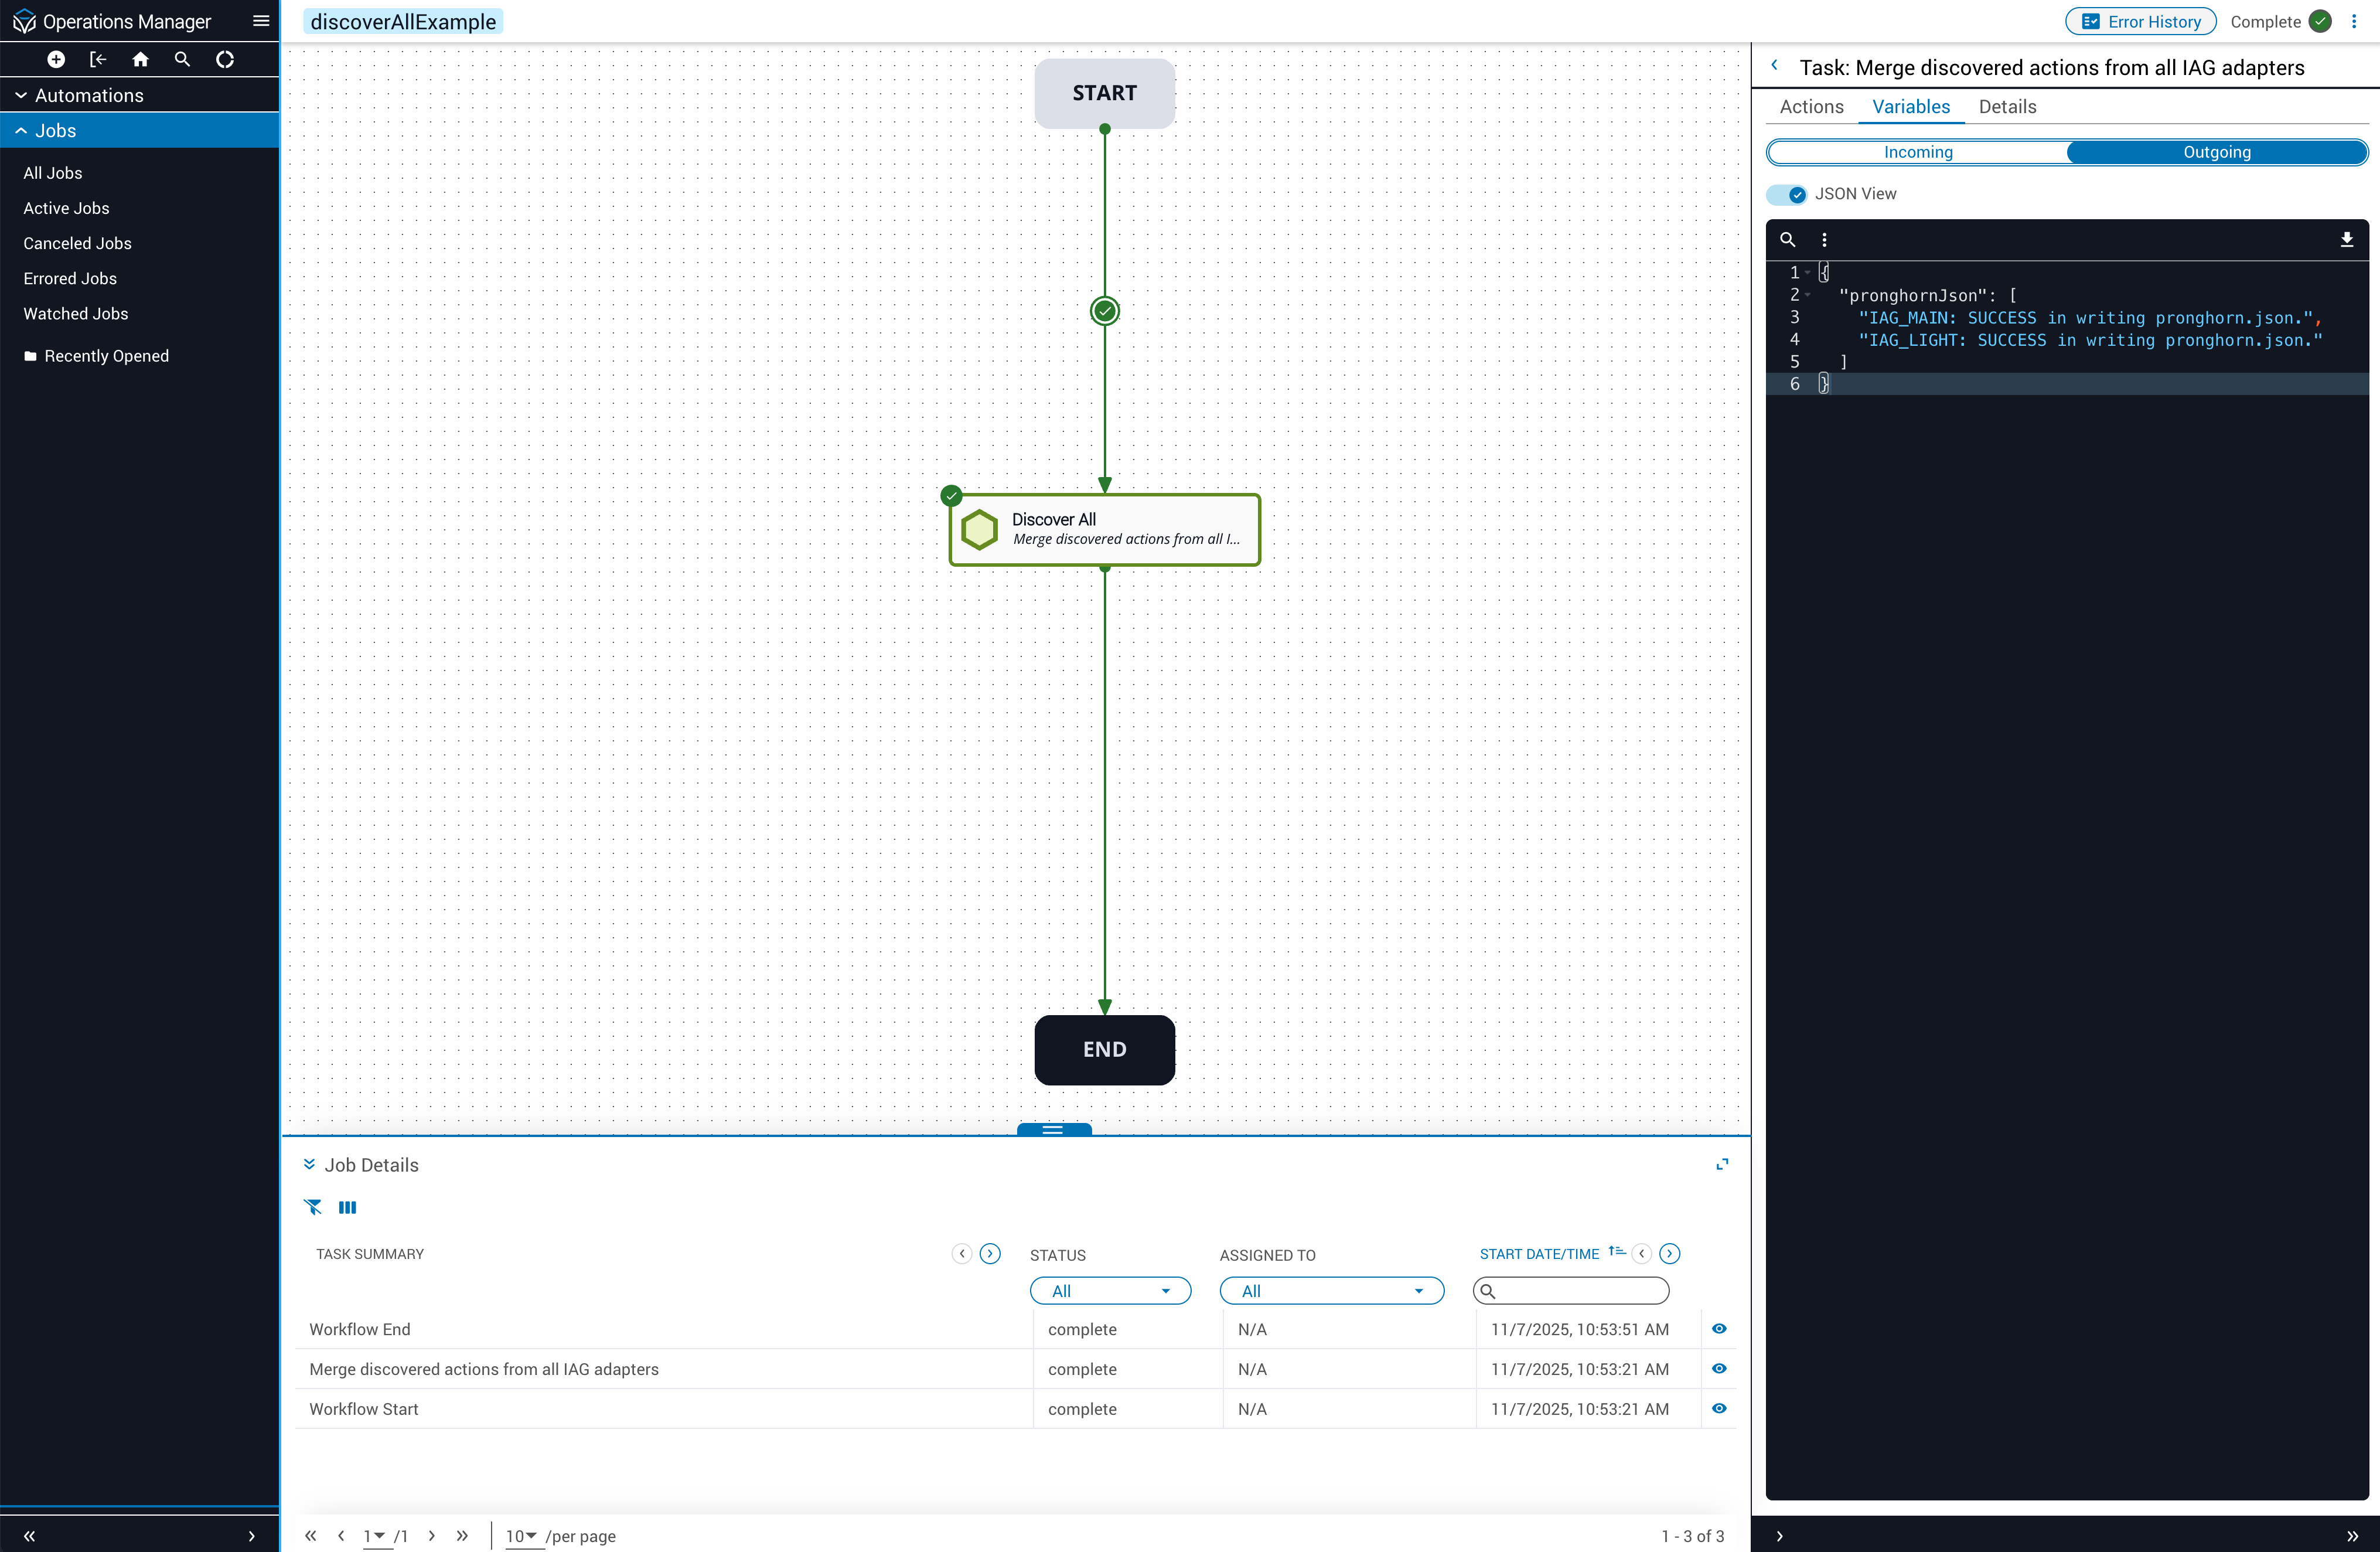View details for Workflow End task
This screenshot has height=1552, width=2380.
(1719, 1329)
